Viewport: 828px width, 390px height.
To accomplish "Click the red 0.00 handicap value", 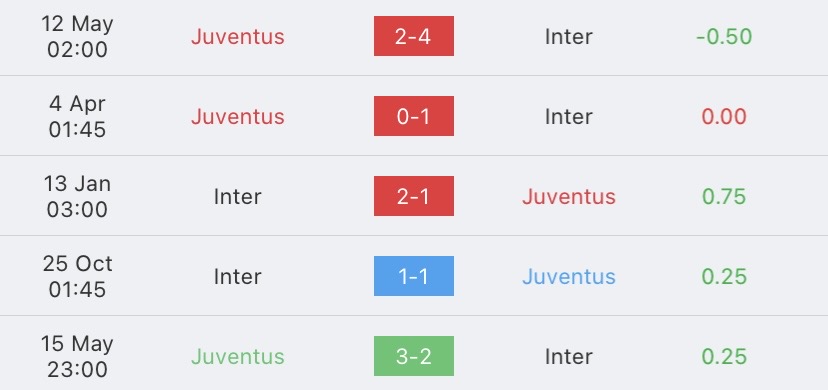I will pos(724,117).
